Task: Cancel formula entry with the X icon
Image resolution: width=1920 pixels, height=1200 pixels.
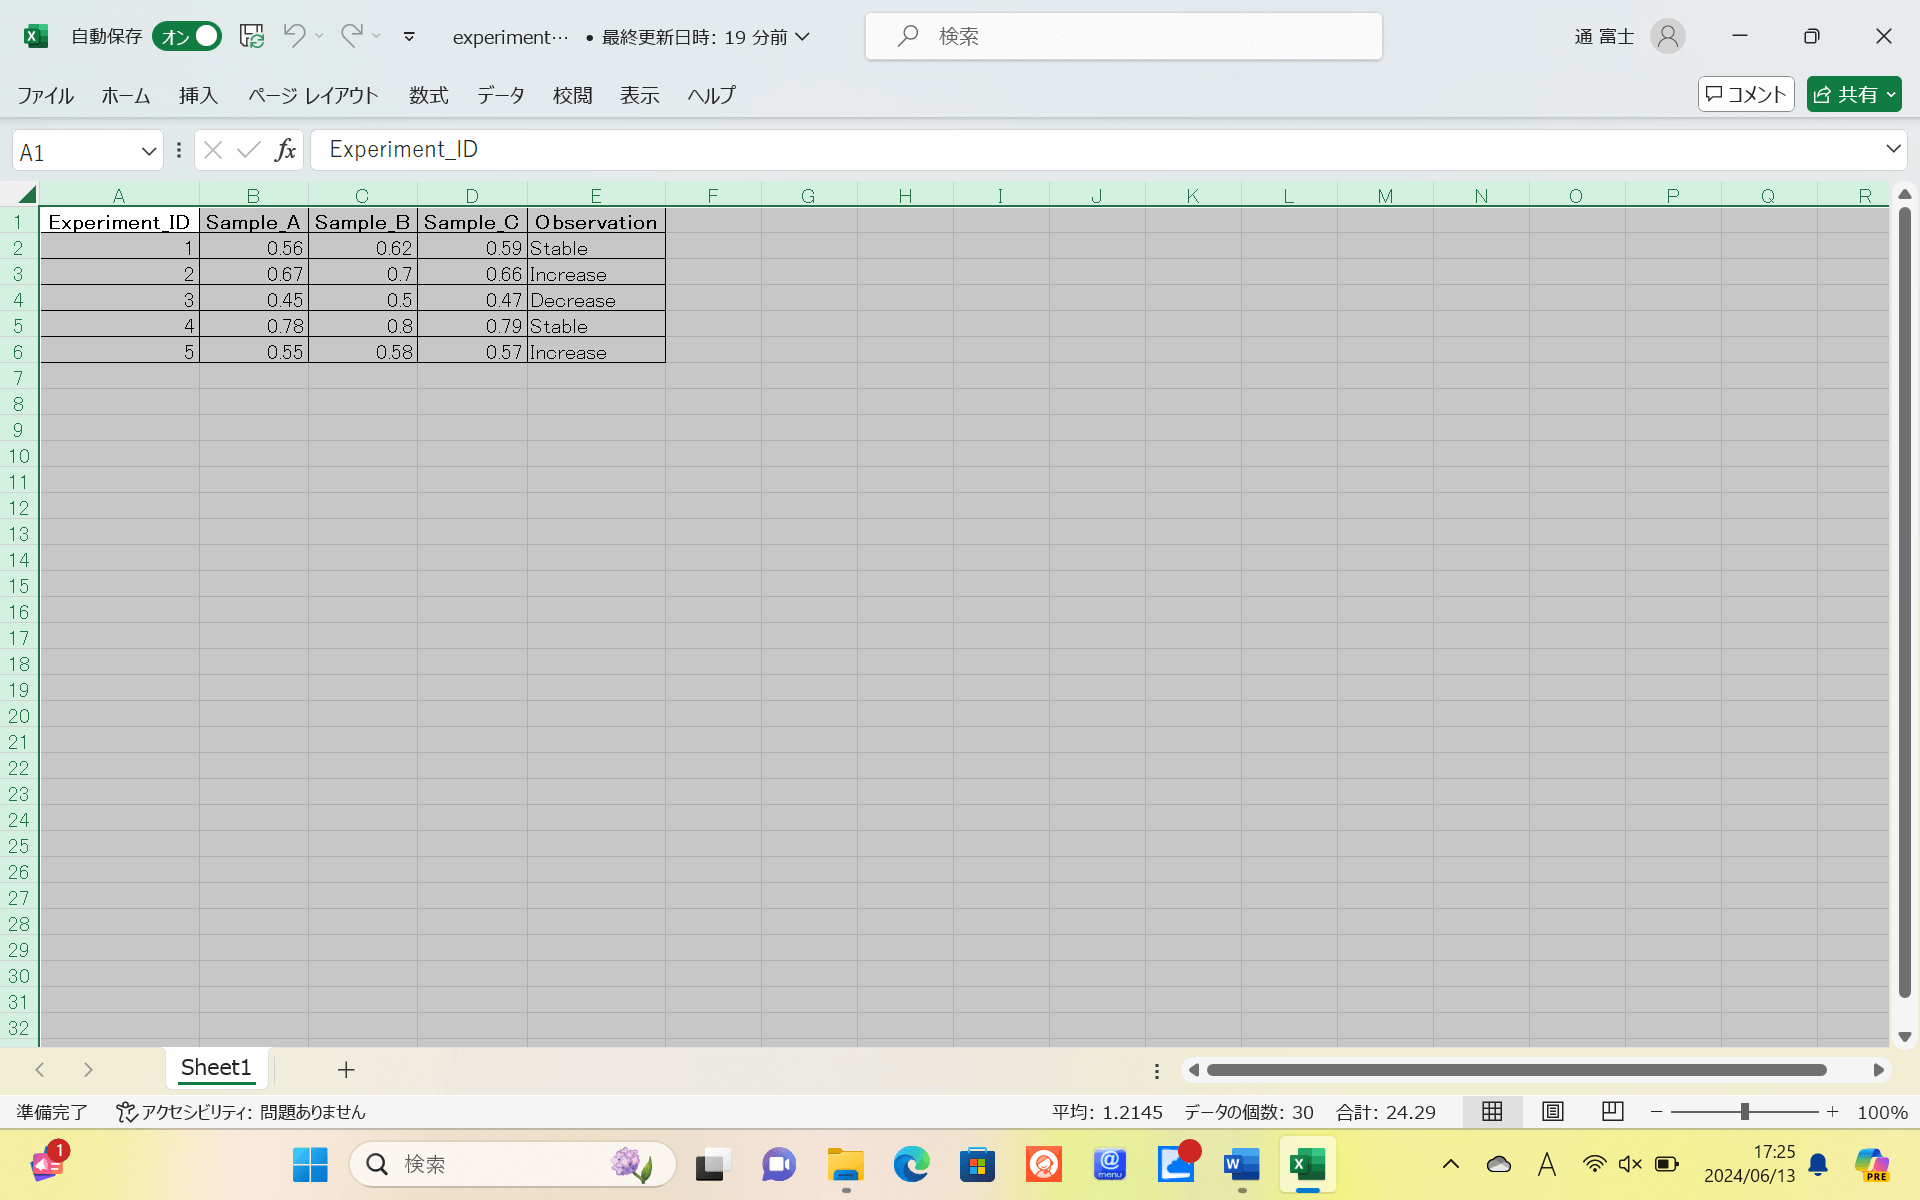Action: tap(212, 150)
